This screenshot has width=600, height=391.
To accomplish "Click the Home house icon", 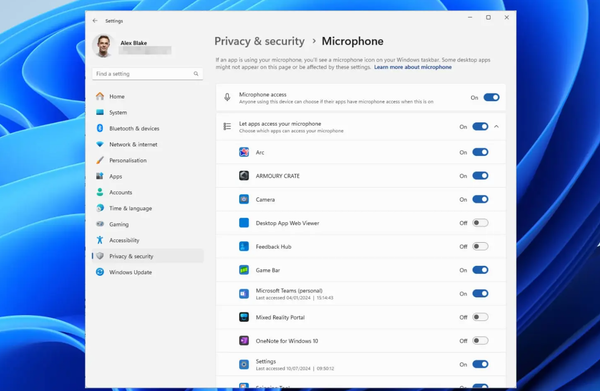I will pyautogui.click(x=100, y=96).
